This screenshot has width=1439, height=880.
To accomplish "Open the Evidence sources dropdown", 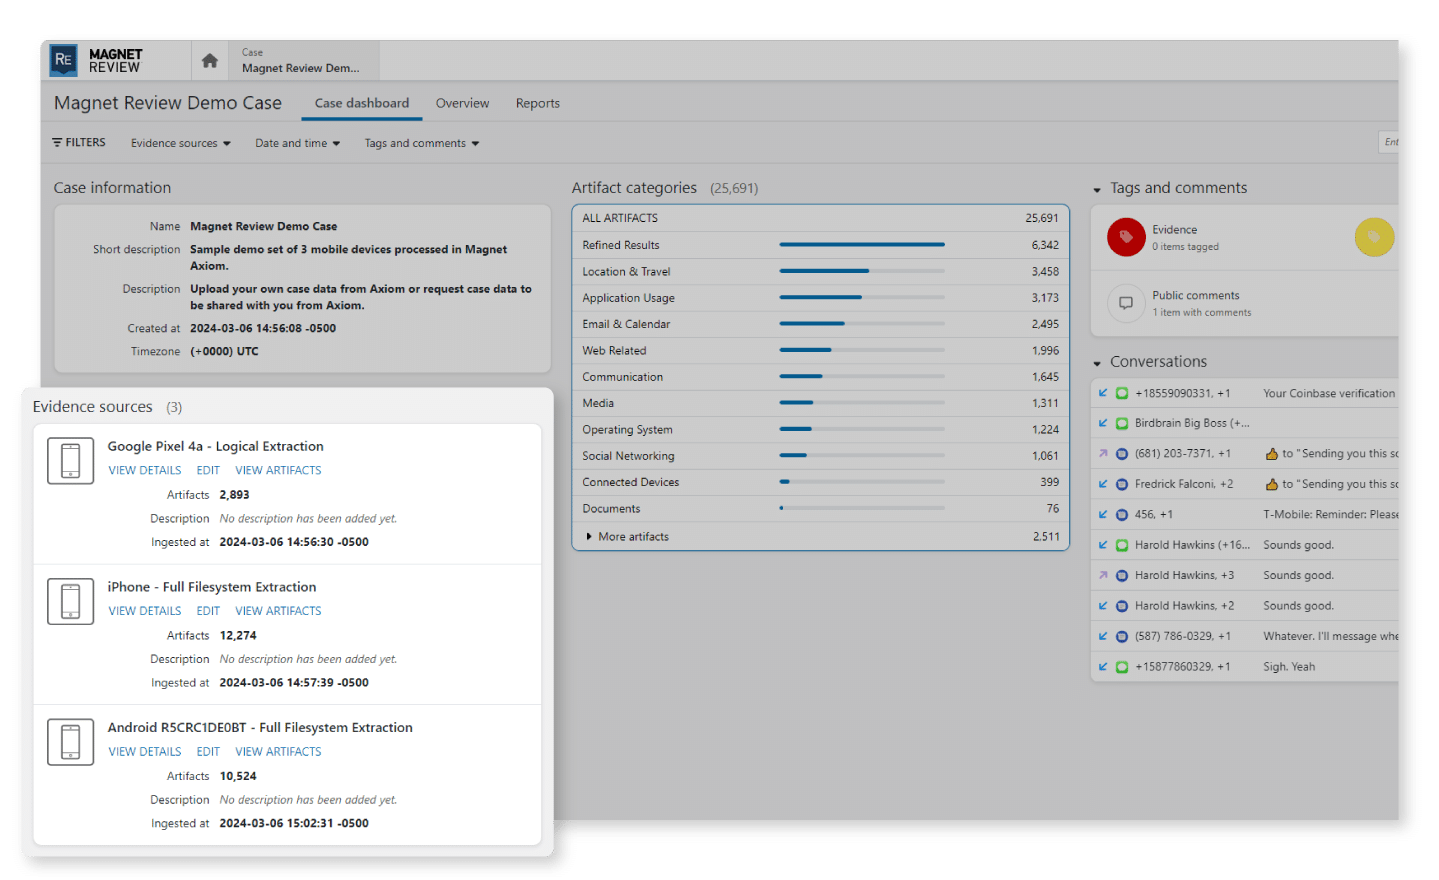I will (x=180, y=142).
